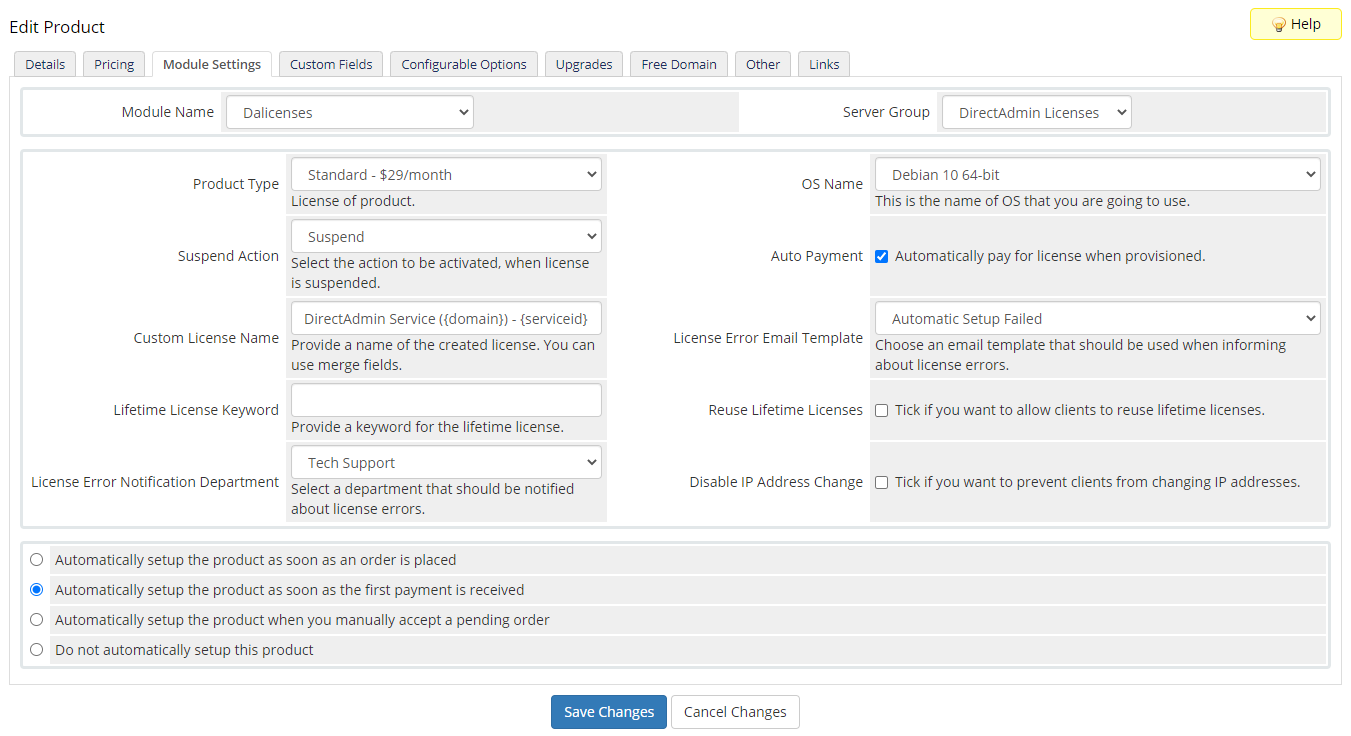The height and width of the screenshot is (736, 1351).
Task: Go to the Free Domain tab
Action: click(x=679, y=64)
